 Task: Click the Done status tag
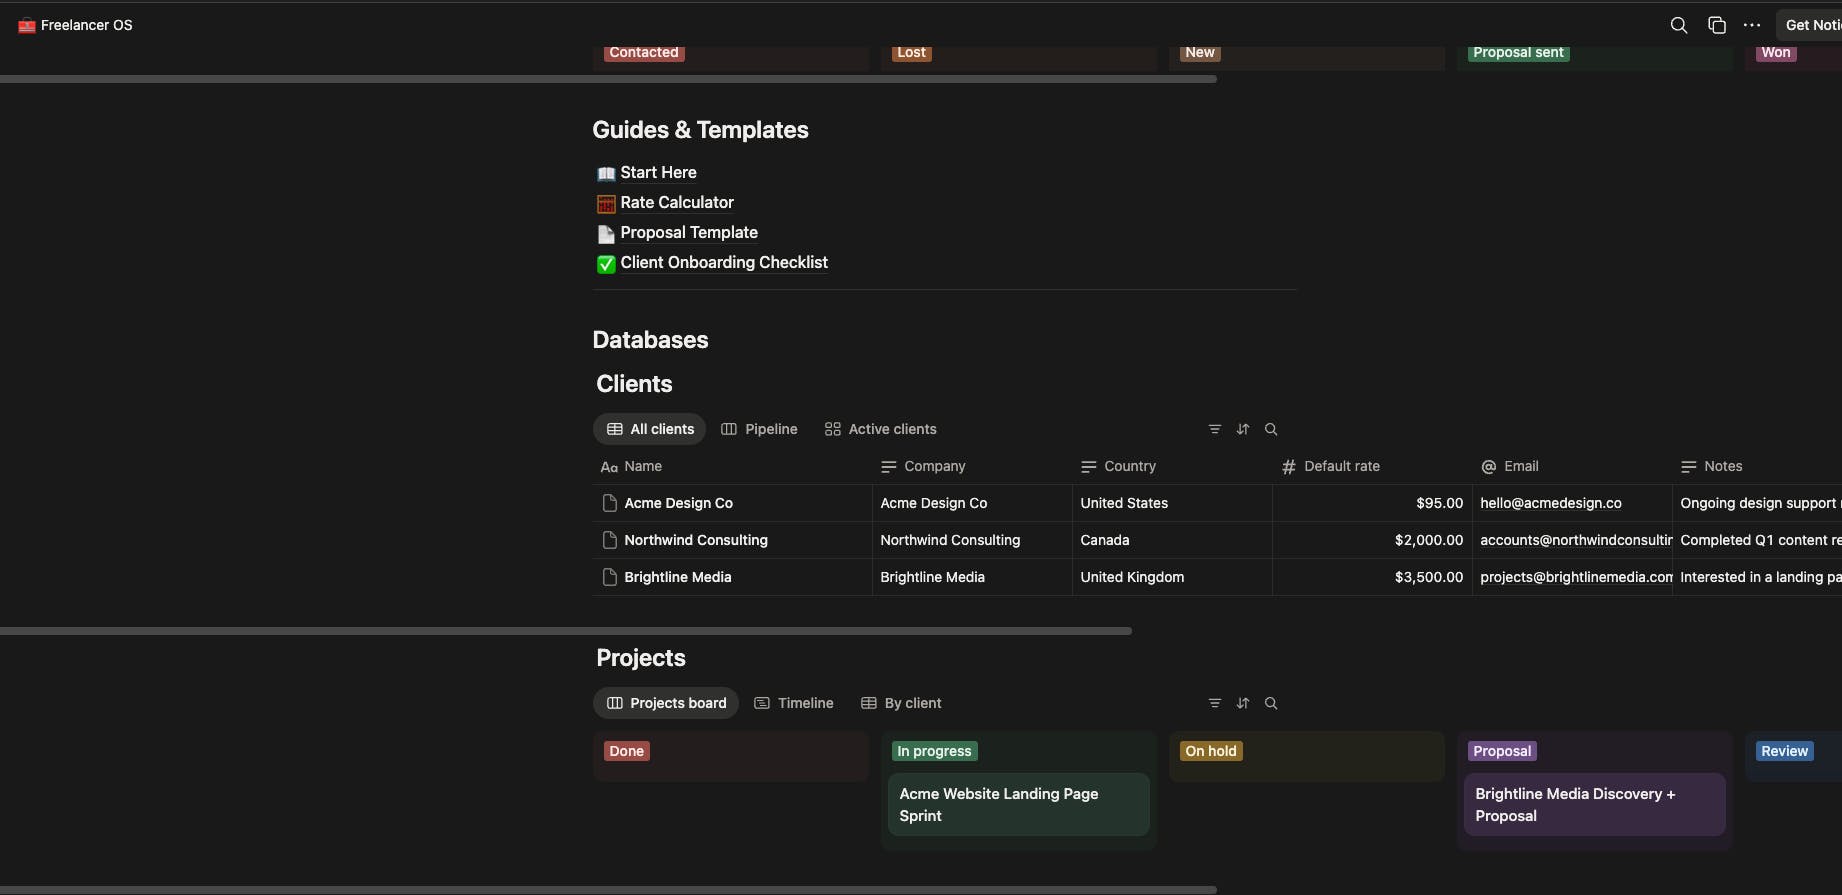(x=627, y=751)
